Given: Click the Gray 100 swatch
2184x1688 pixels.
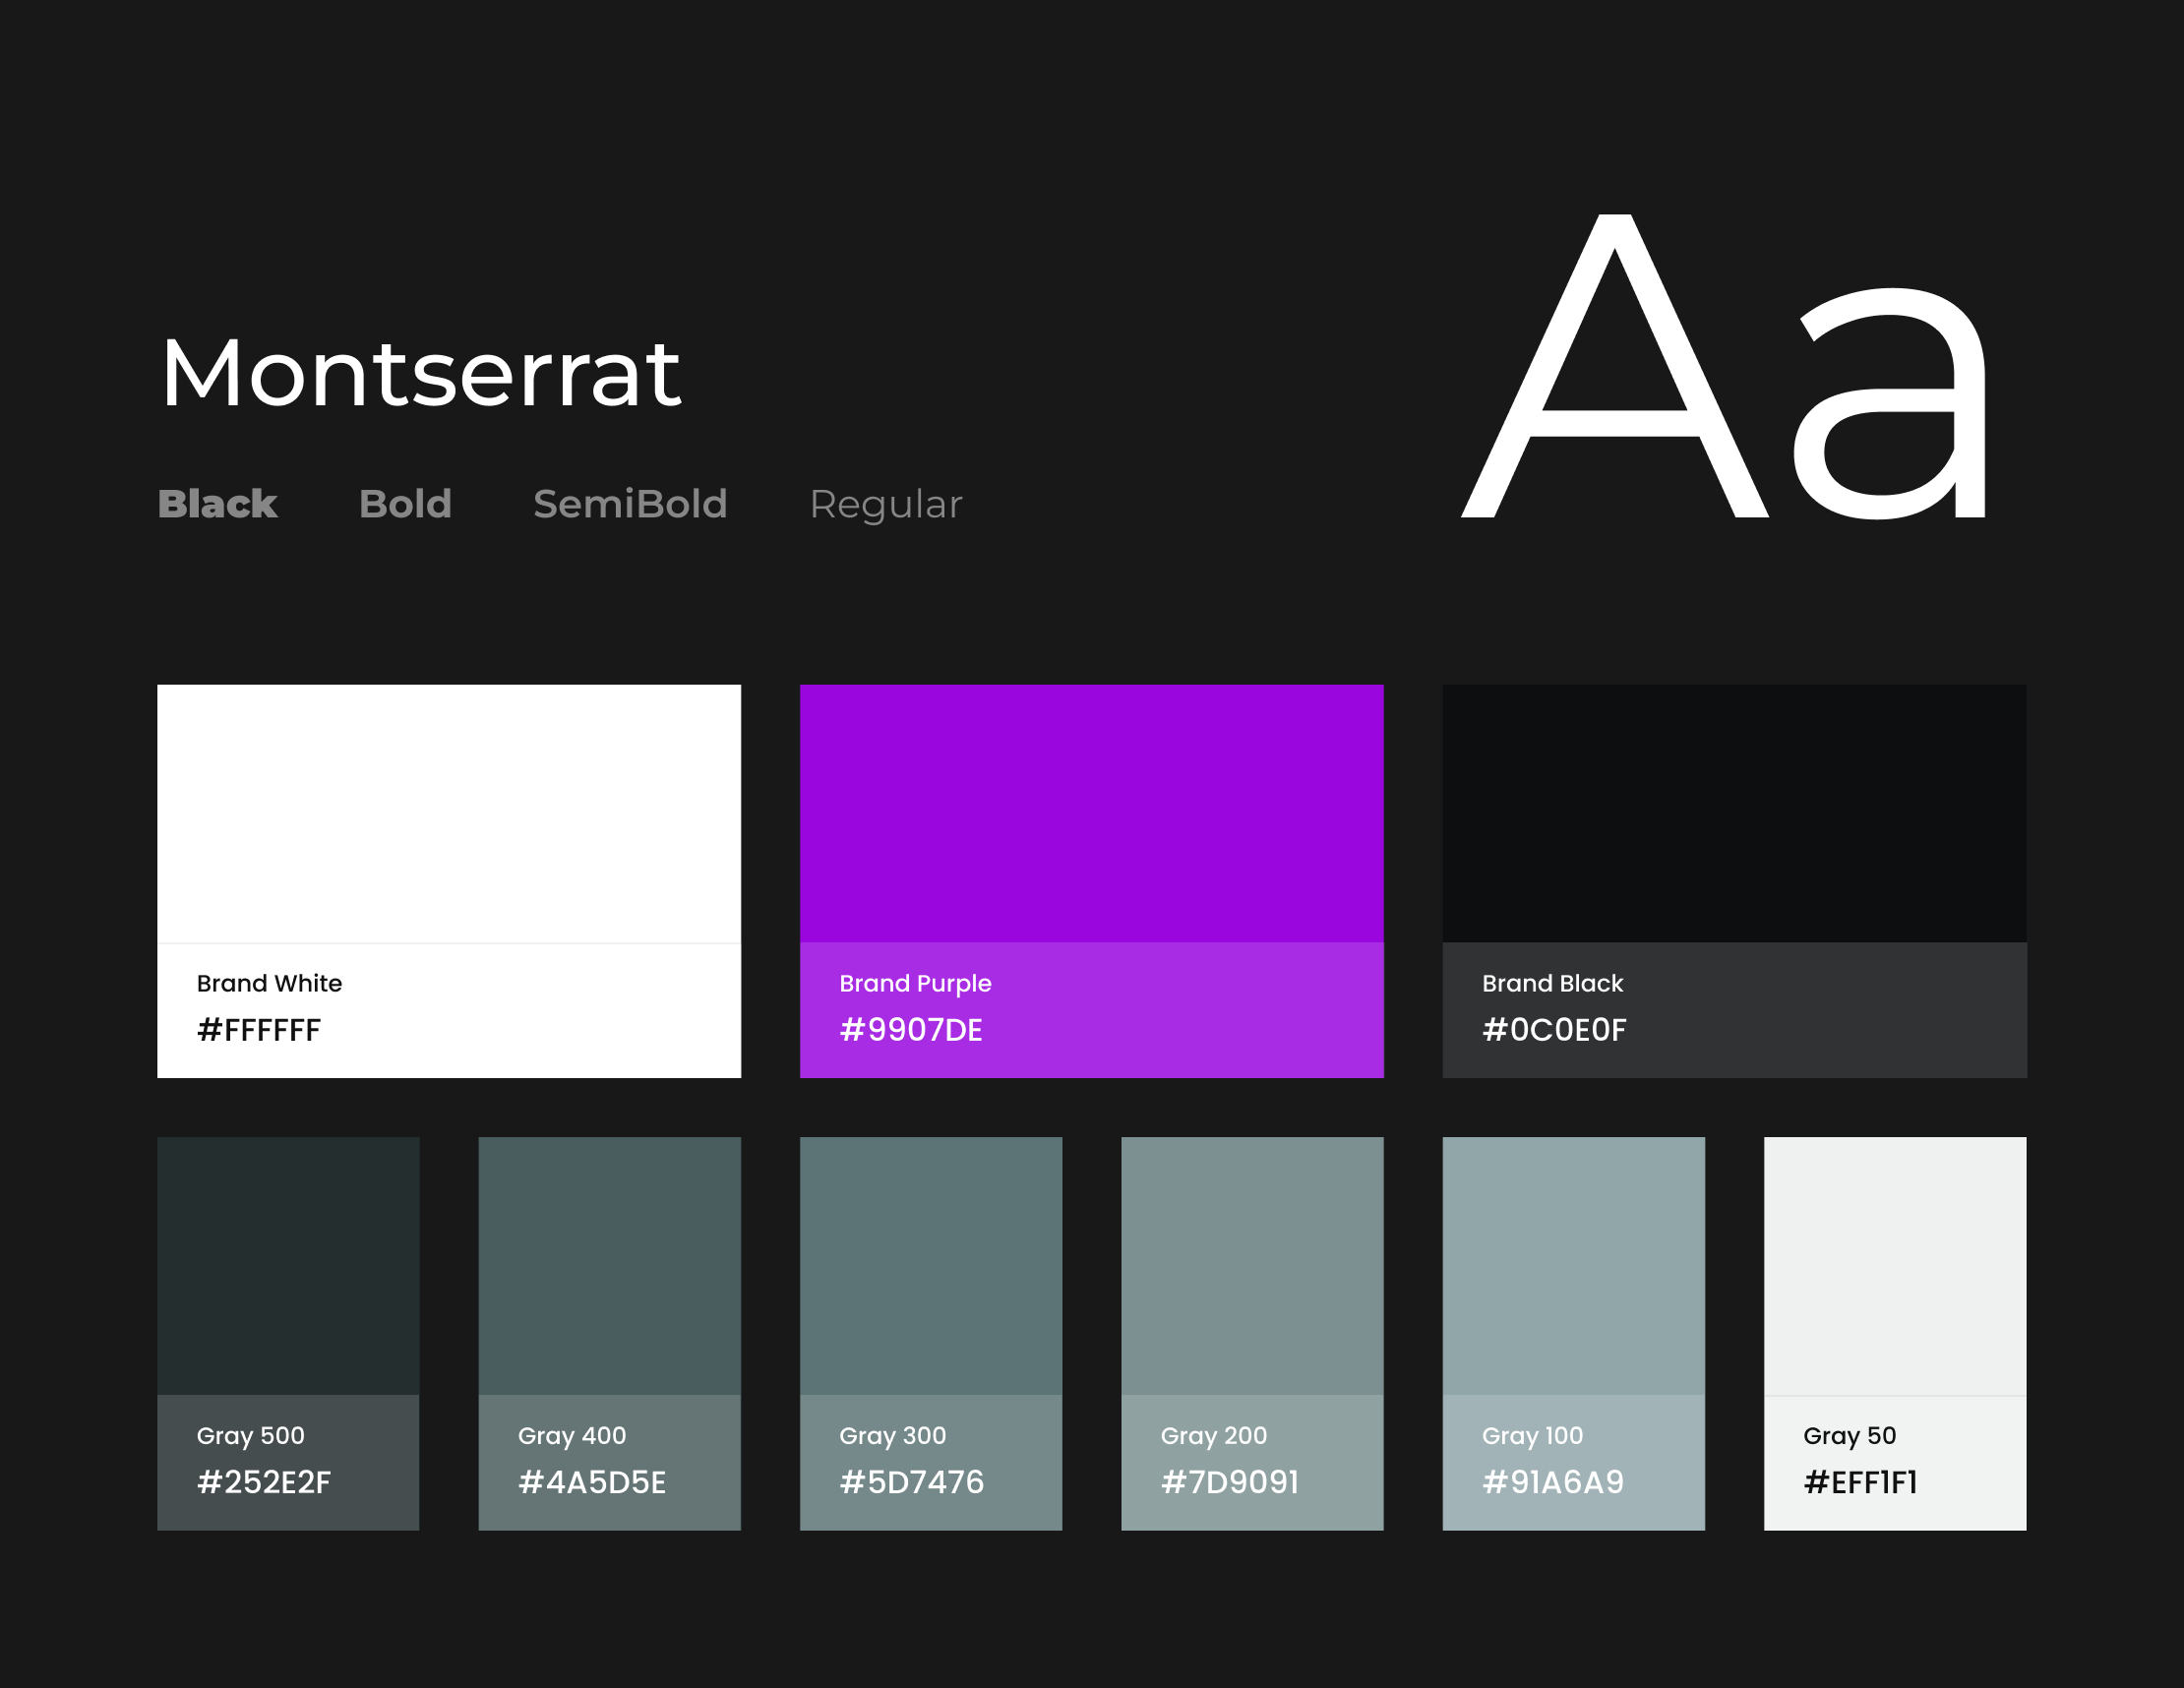Looking at the screenshot, I should (1573, 1265).
